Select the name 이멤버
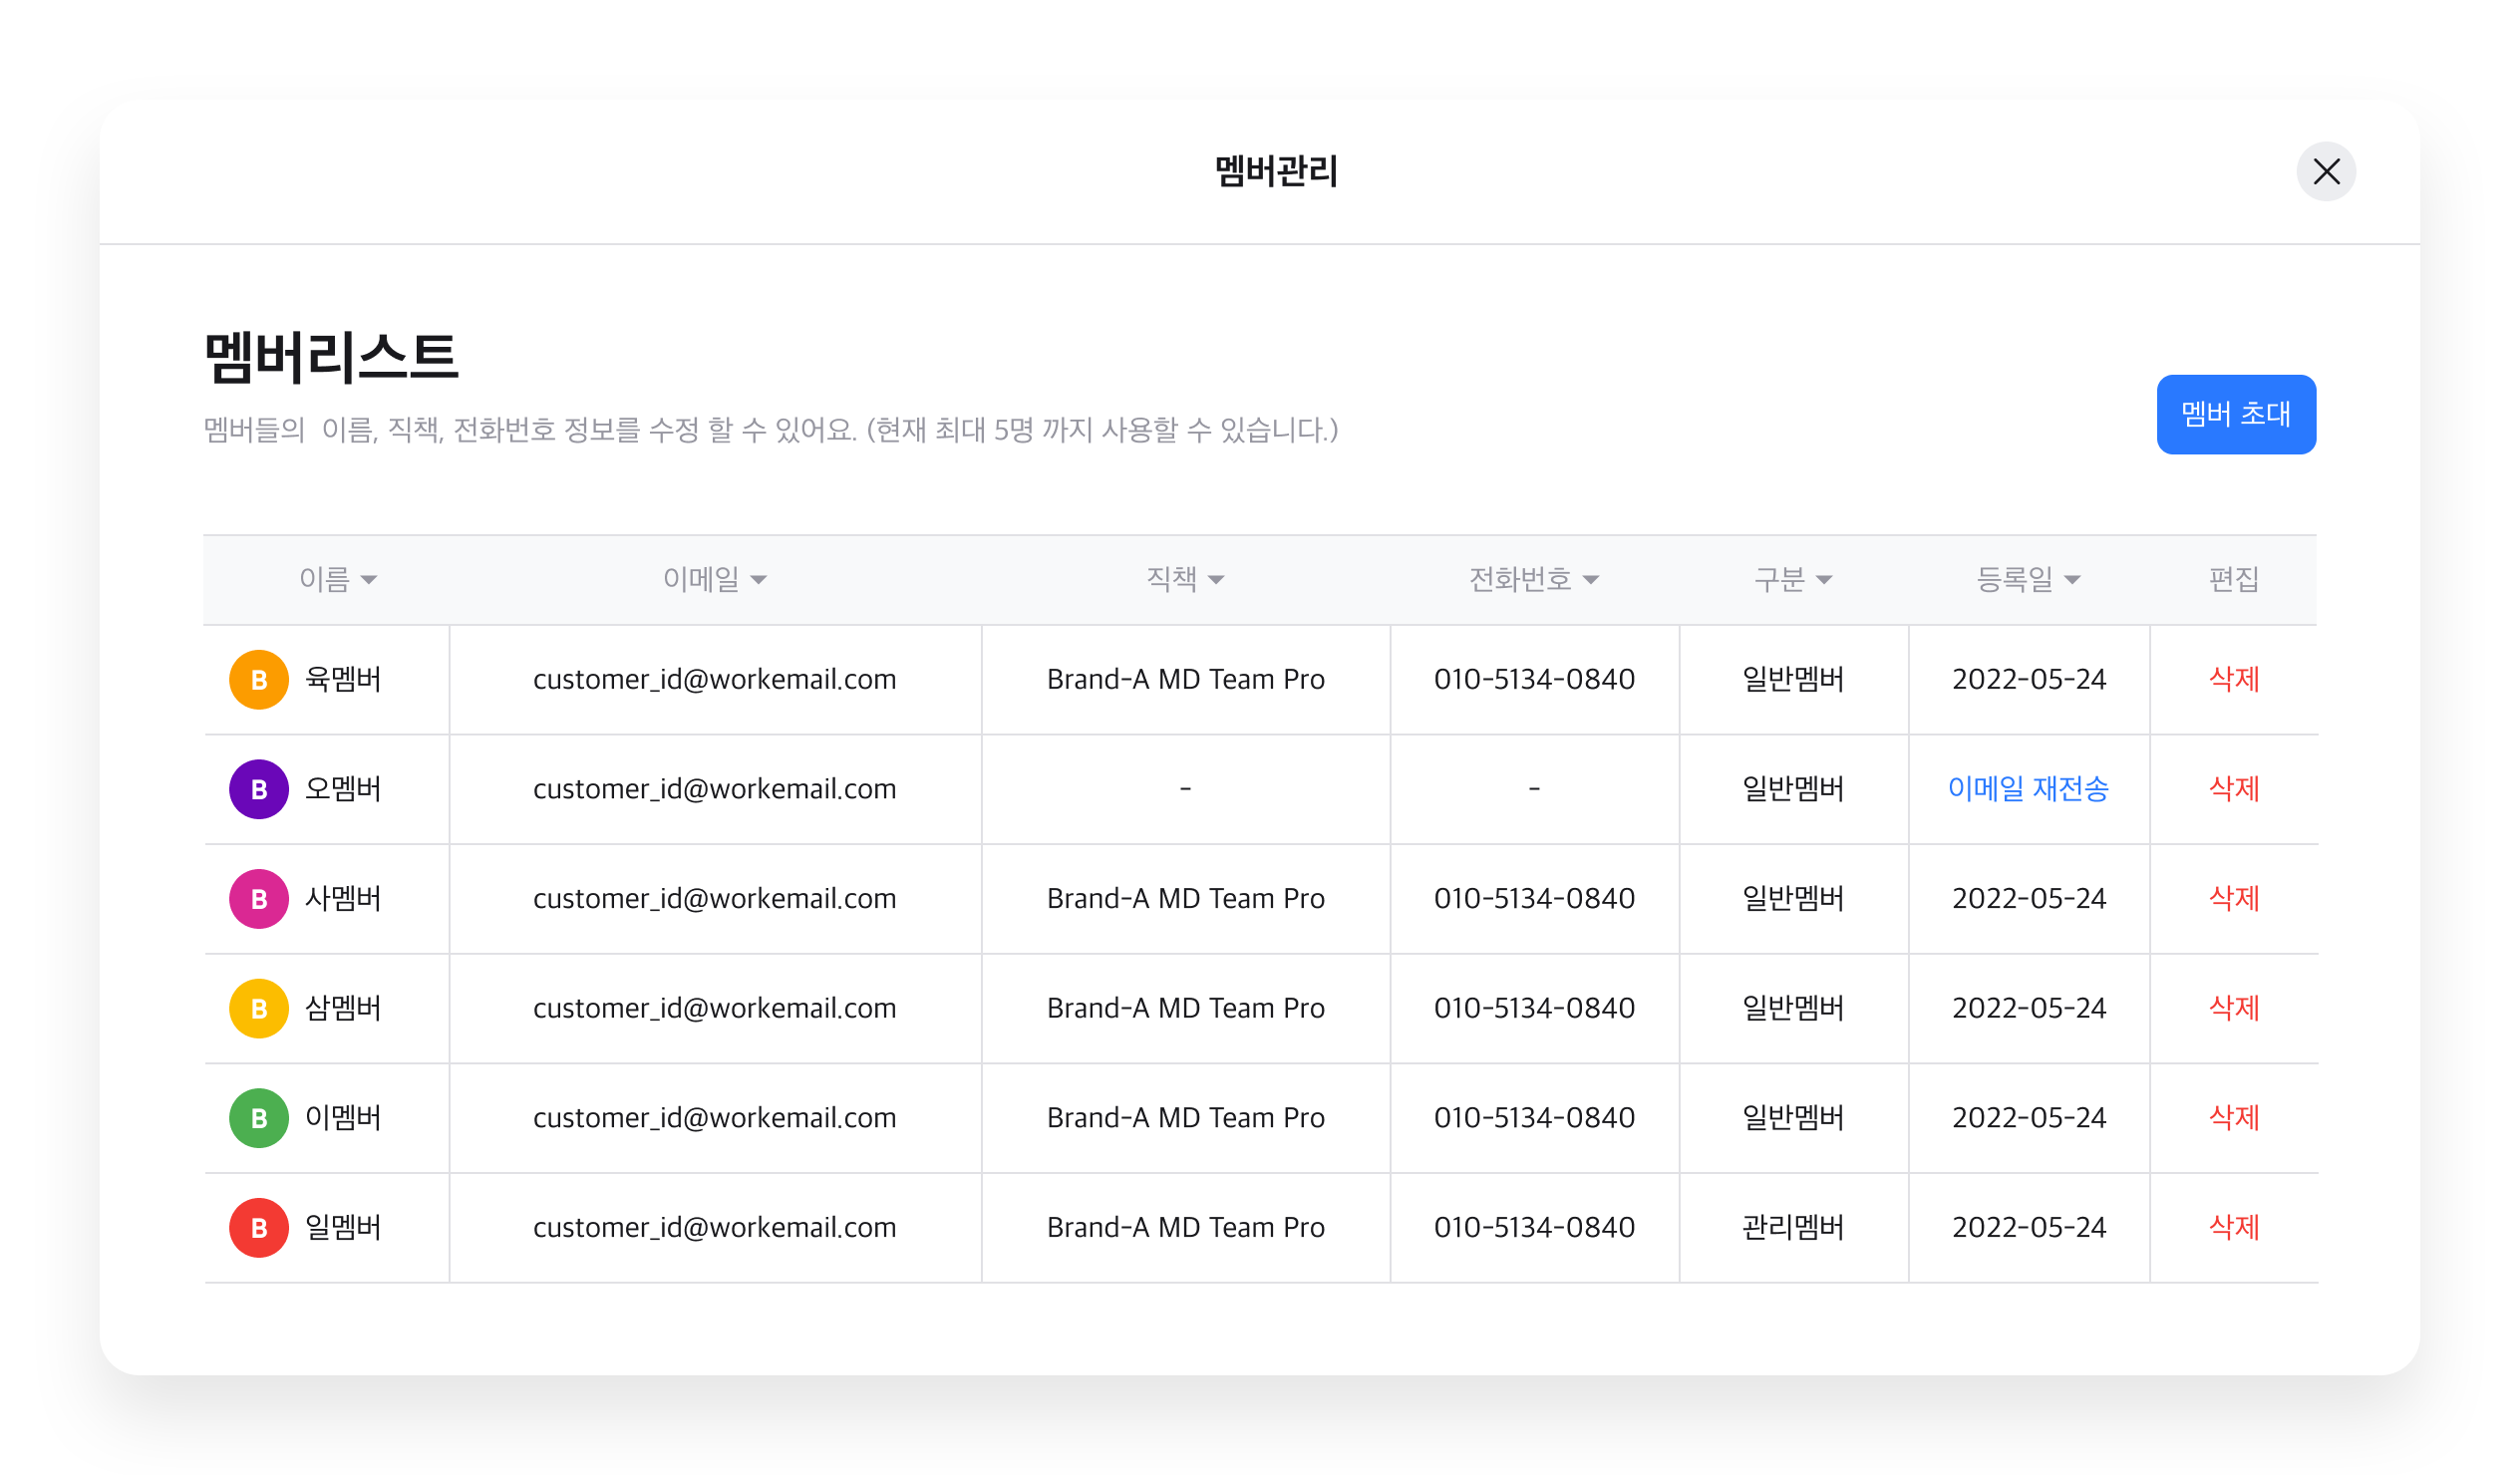The width and height of the screenshot is (2520, 1475). [343, 1117]
